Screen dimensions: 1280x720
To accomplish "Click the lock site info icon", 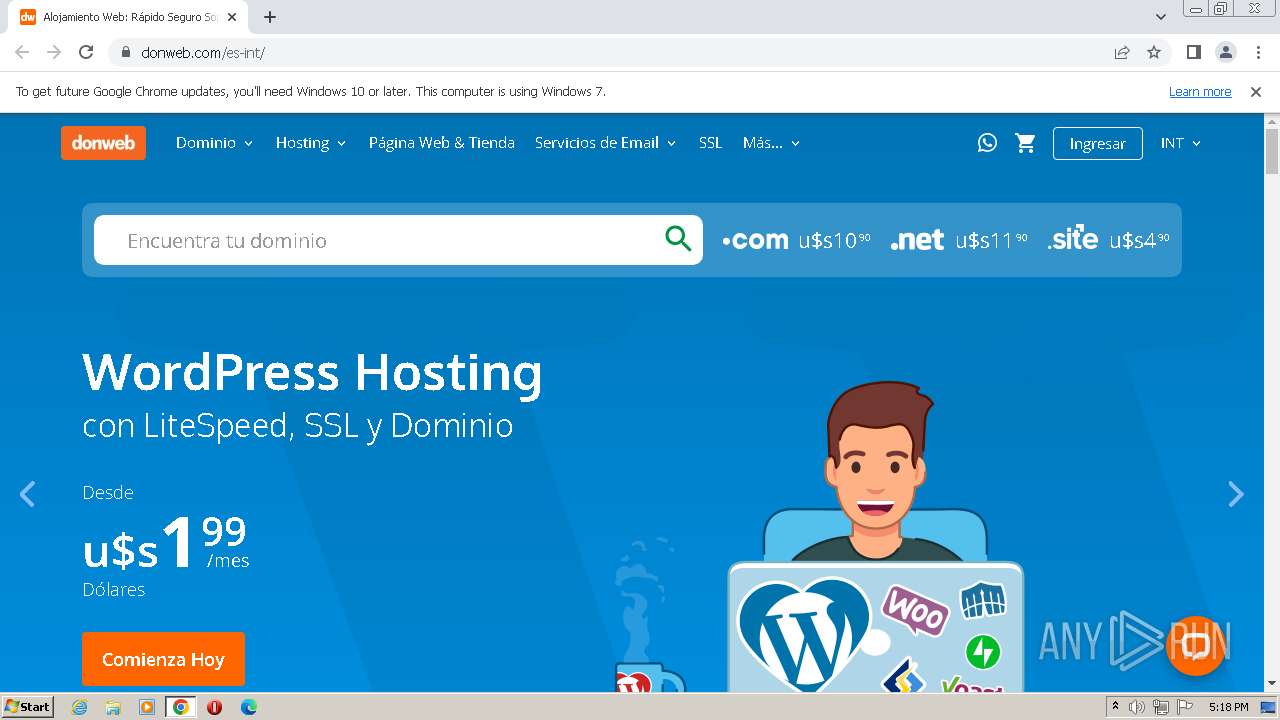I will click(x=126, y=52).
